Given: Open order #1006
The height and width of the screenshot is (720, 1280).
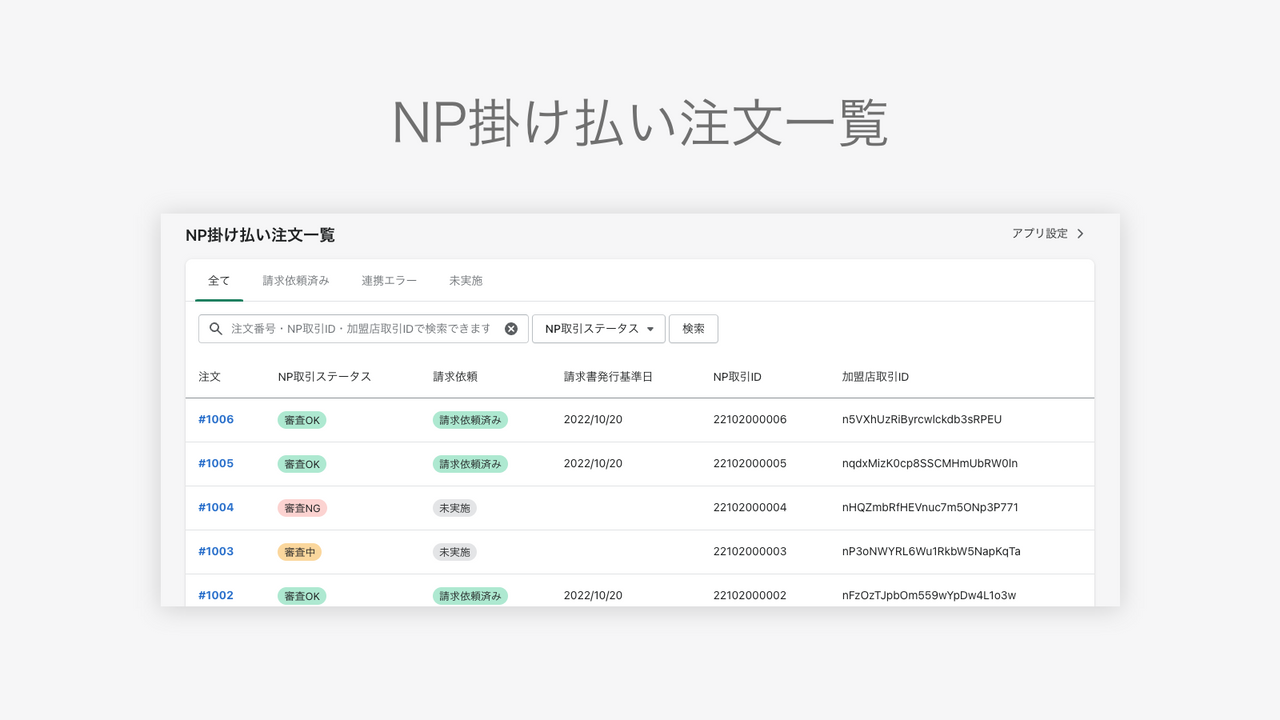Looking at the screenshot, I should (216, 420).
